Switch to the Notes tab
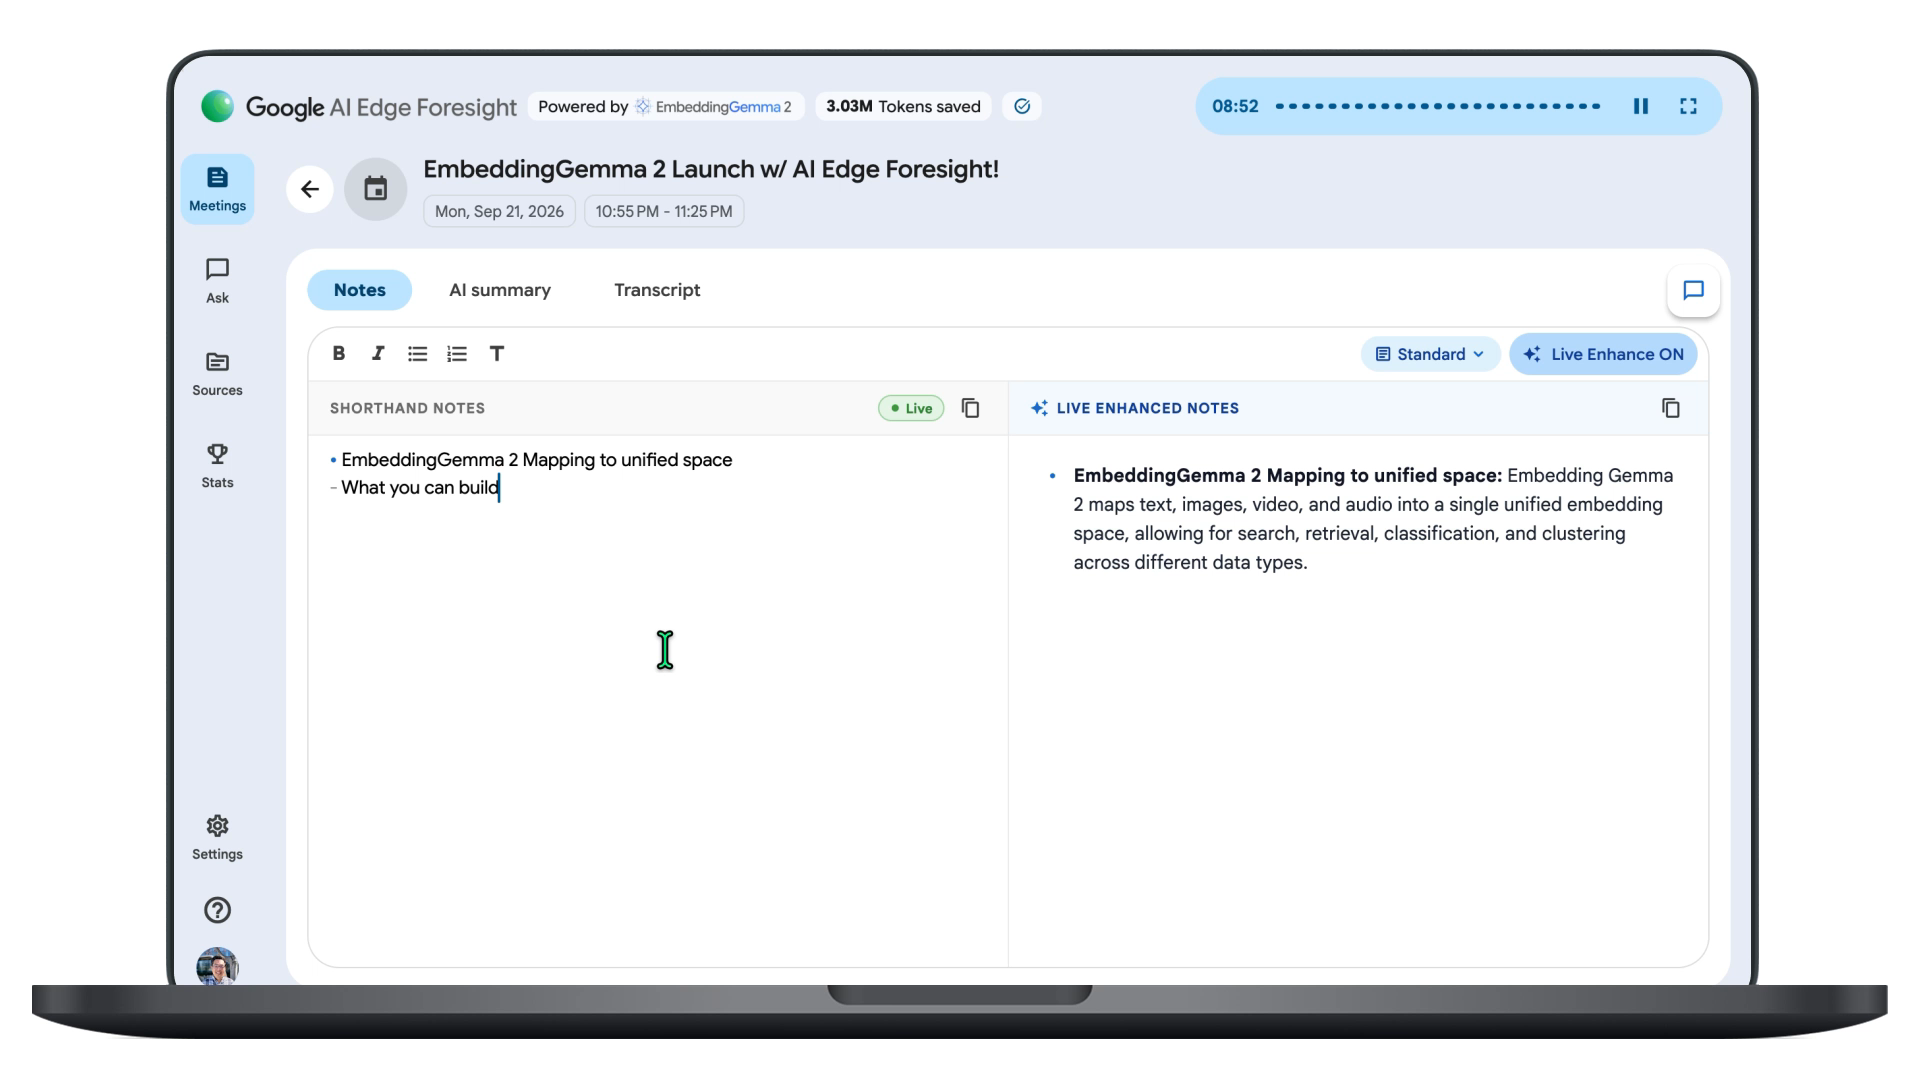This screenshot has height=1080, width=1920. click(359, 290)
